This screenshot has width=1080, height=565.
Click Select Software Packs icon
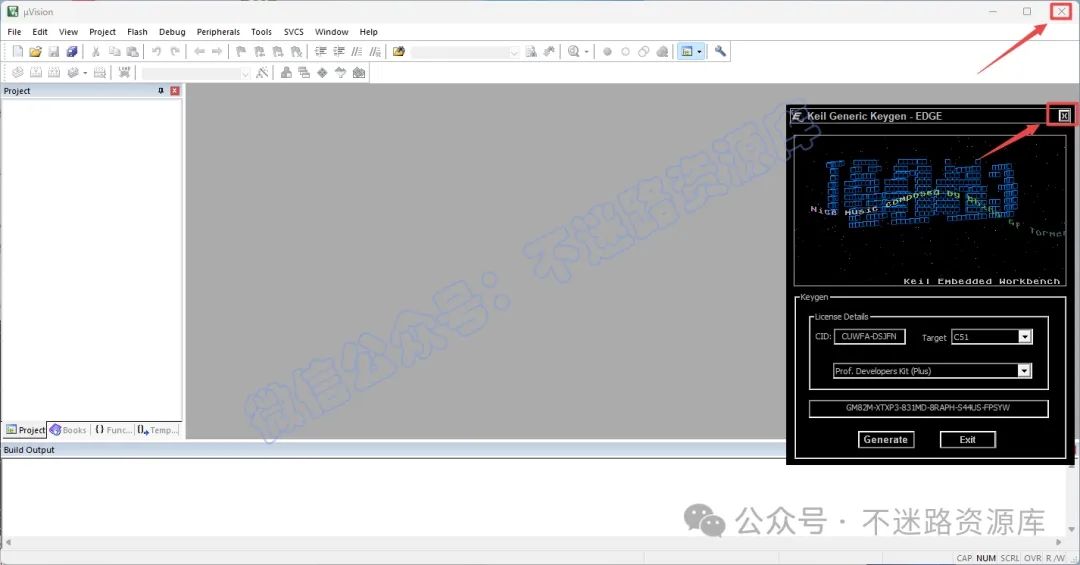pyautogui.click(x=340, y=72)
